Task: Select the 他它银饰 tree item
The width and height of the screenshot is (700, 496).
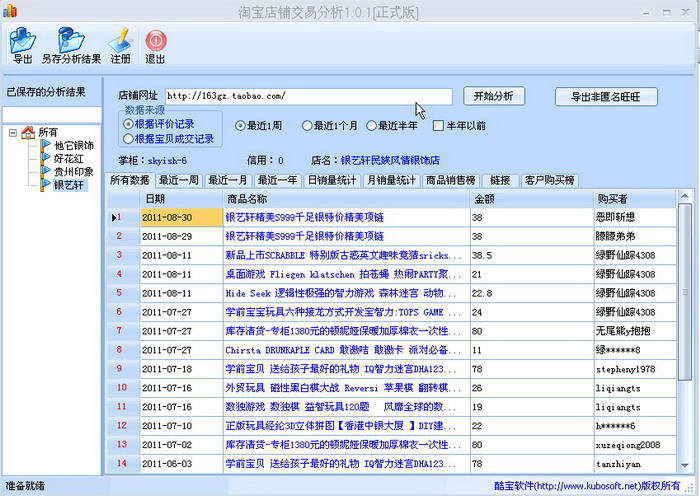Action: pos(74,146)
